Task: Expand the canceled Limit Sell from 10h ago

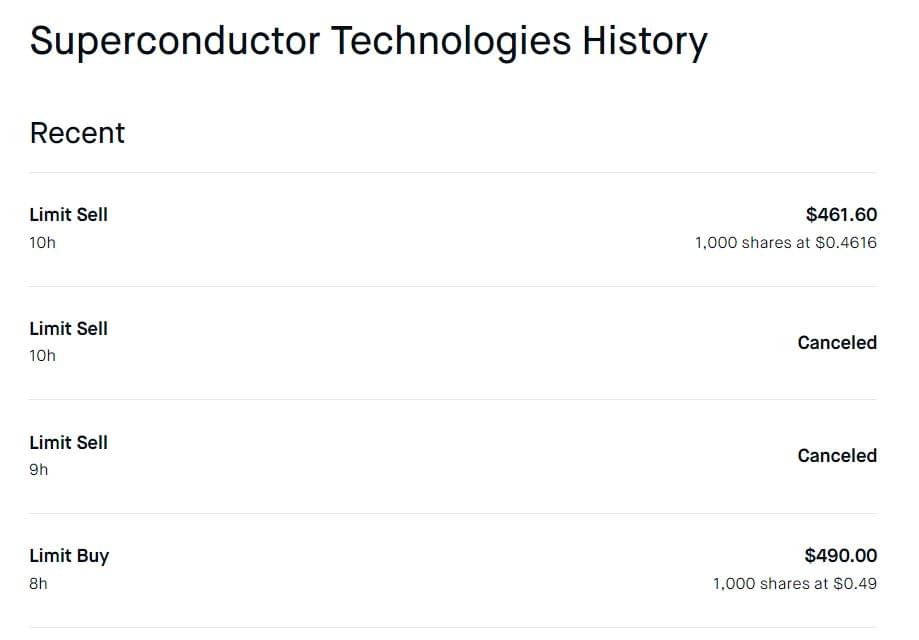Action: pos(69,329)
